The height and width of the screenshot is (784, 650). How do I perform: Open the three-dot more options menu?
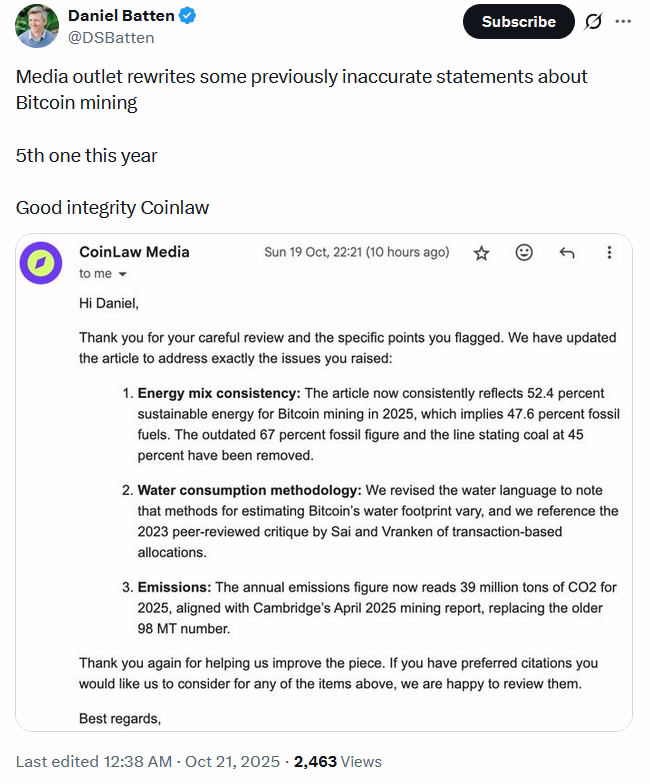coord(623,22)
